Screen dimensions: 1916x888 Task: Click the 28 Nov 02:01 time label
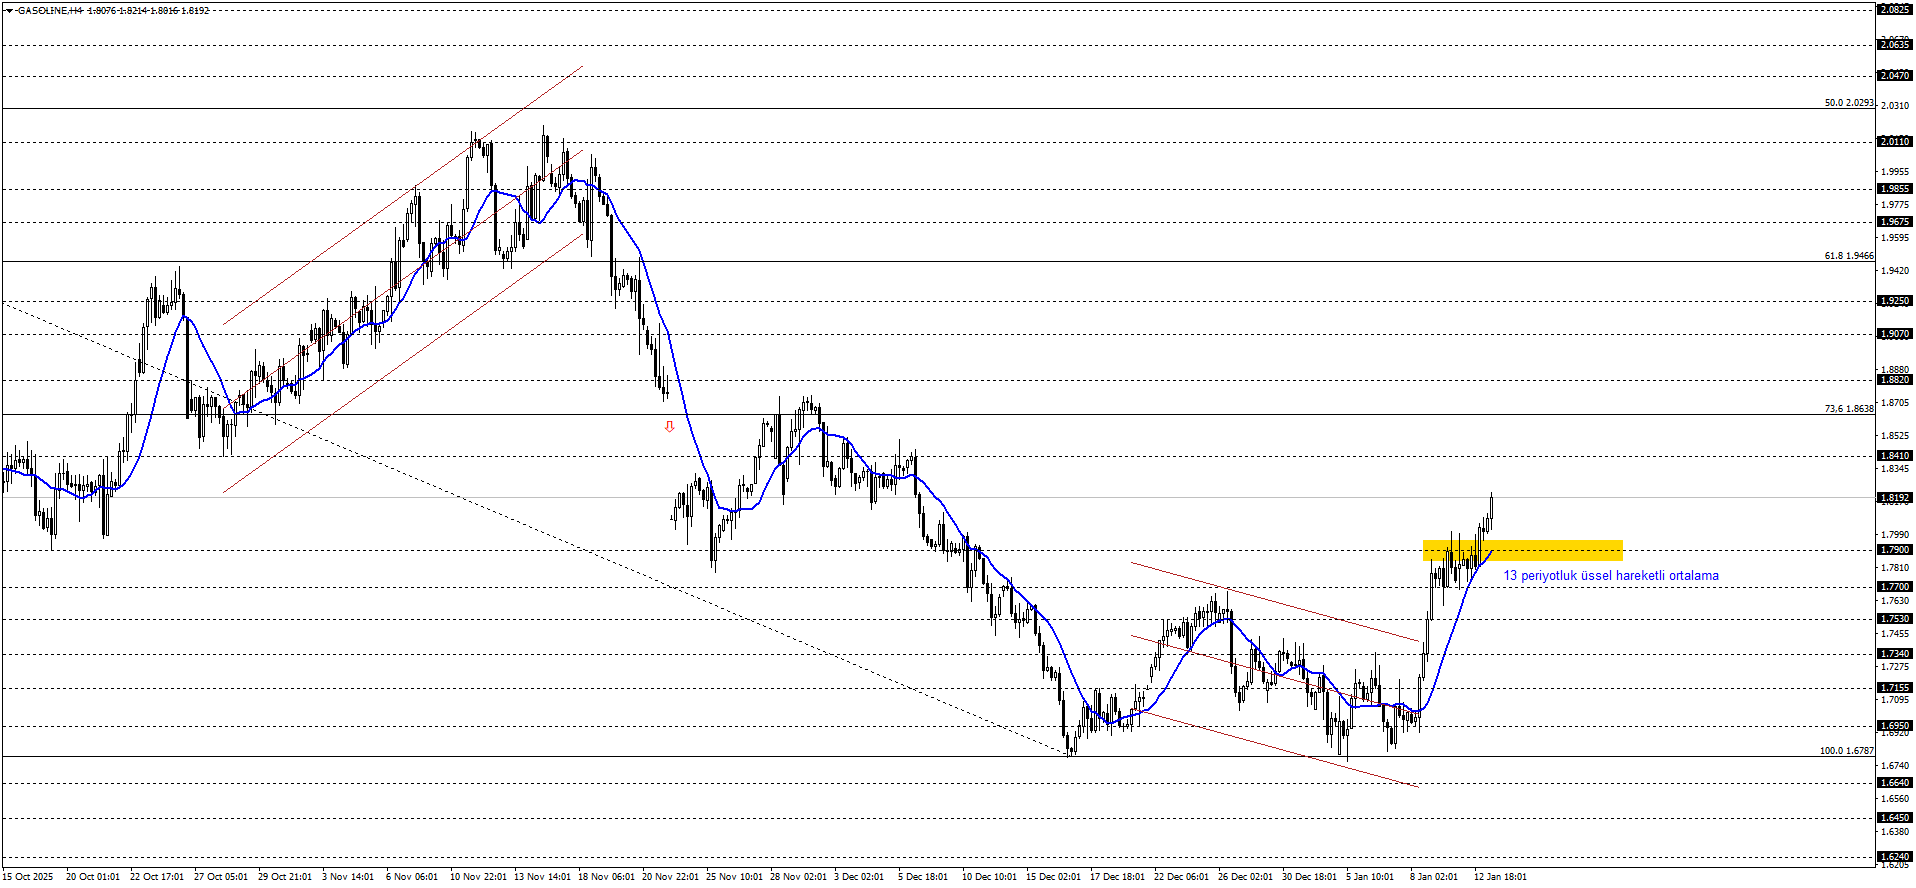tap(798, 877)
